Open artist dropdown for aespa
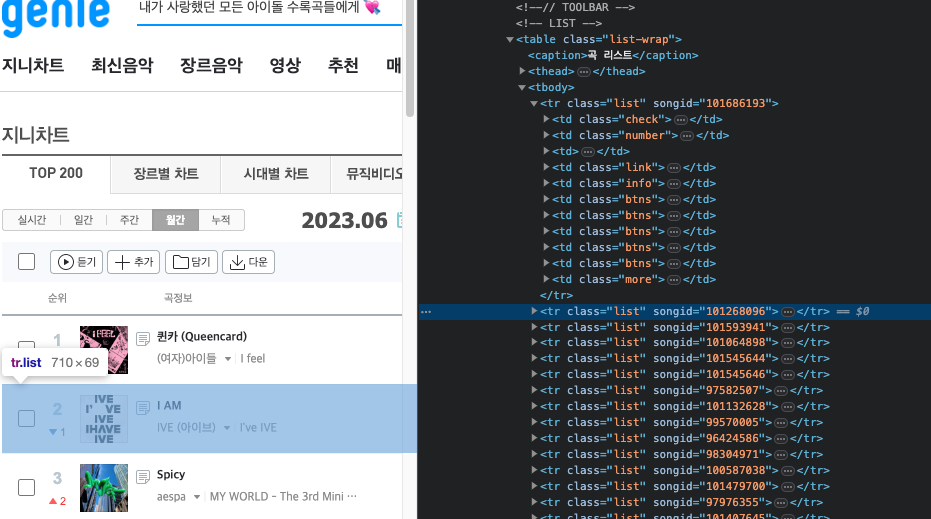Viewport: 931px width, 519px height. (x=197, y=497)
